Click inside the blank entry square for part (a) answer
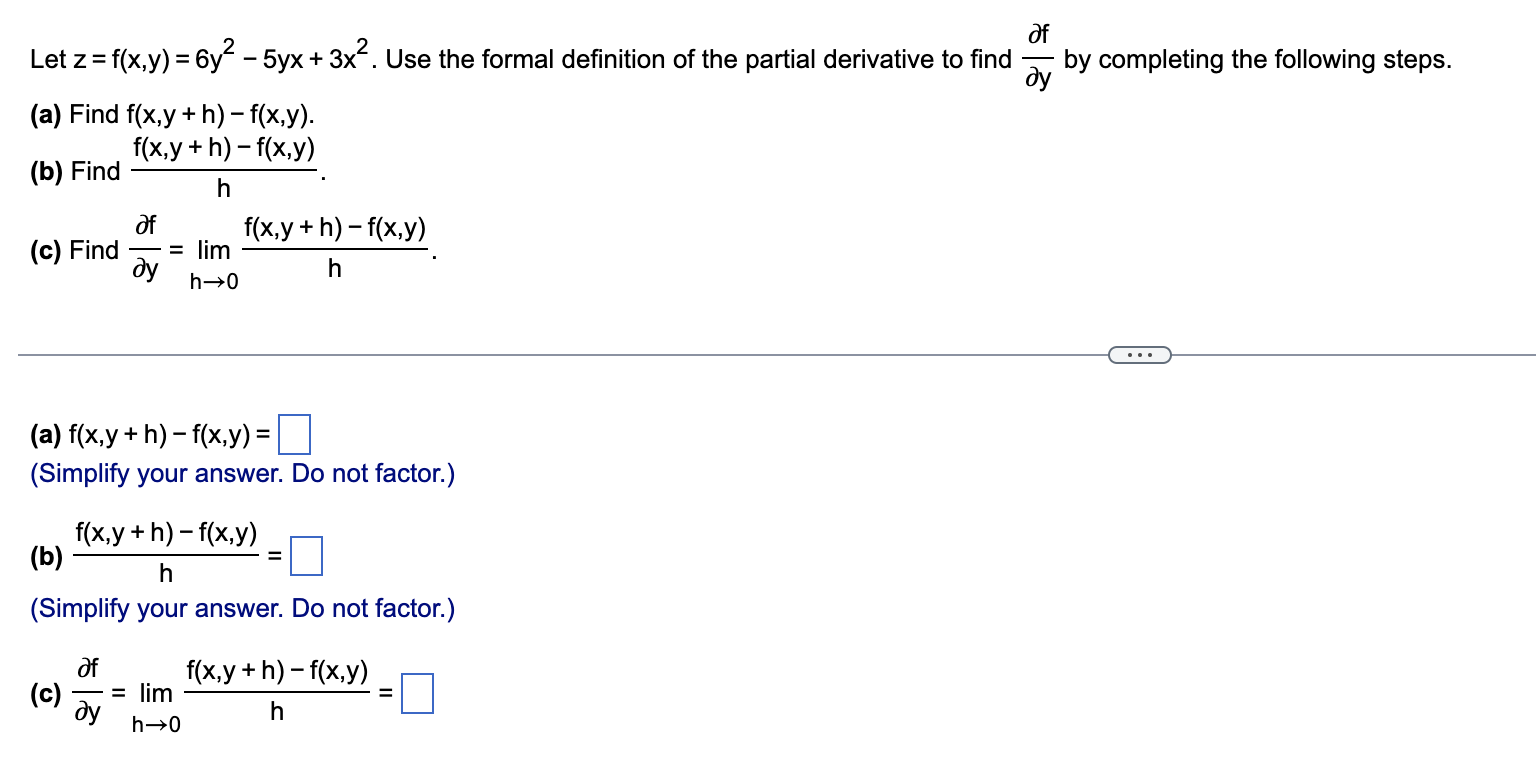The image size is (1536, 774). point(295,434)
